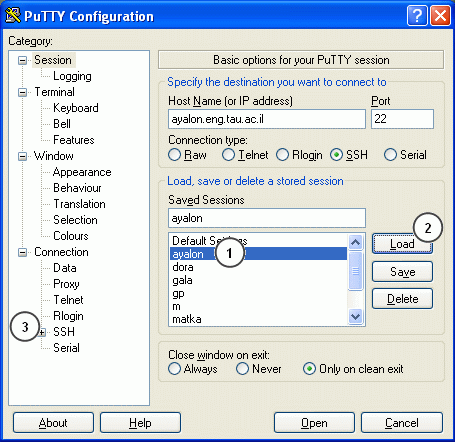Screen dimensions: 455x442
Task: Open SSH settings in the category tree
Action: (64, 332)
